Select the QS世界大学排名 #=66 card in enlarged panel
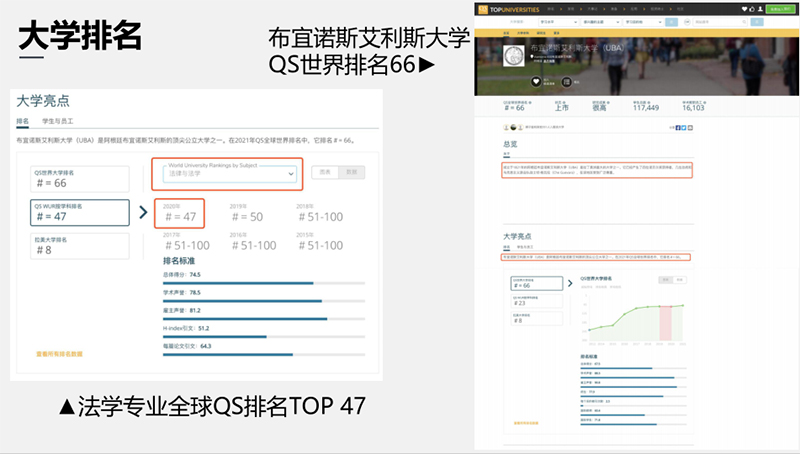 click(80, 179)
